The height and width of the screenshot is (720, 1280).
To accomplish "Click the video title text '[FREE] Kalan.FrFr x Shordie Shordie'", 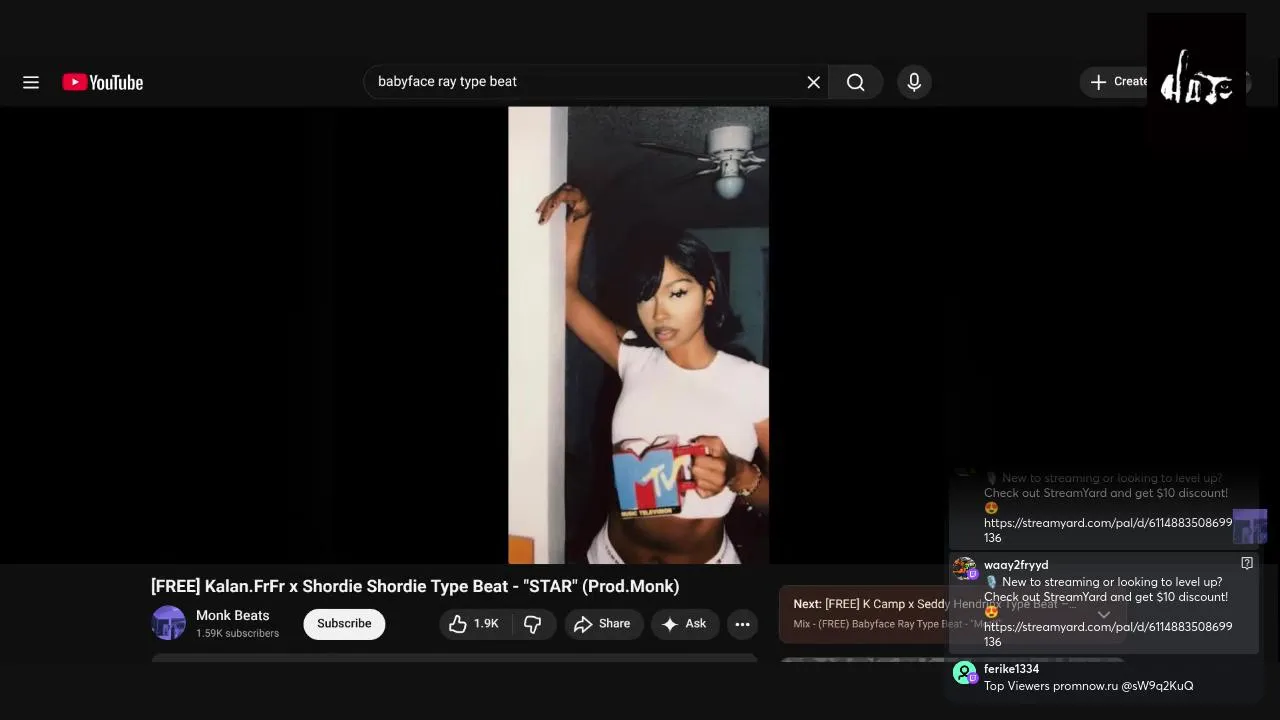I will coord(328,586).
